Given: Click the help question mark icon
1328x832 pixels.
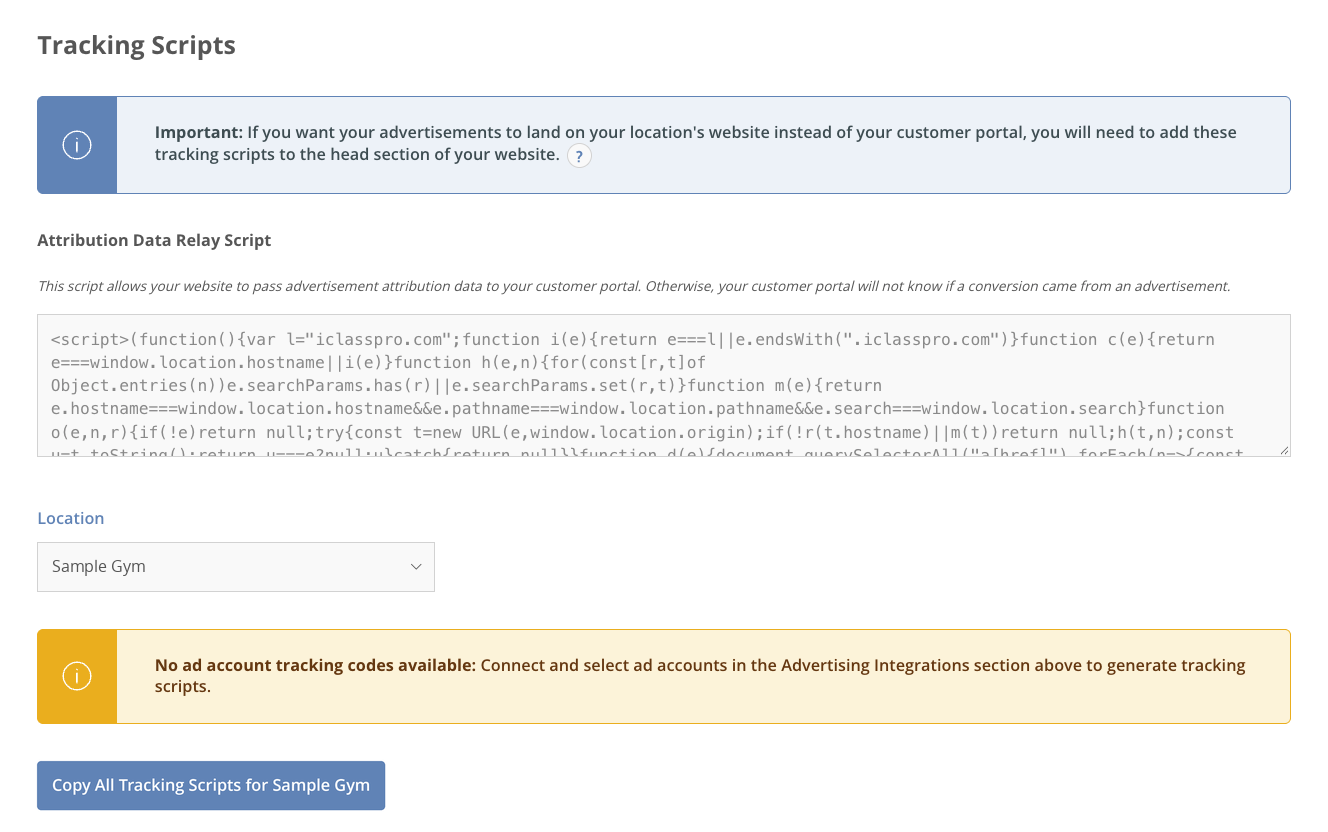Looking at the screenshot, I should (x=579, y=156).
